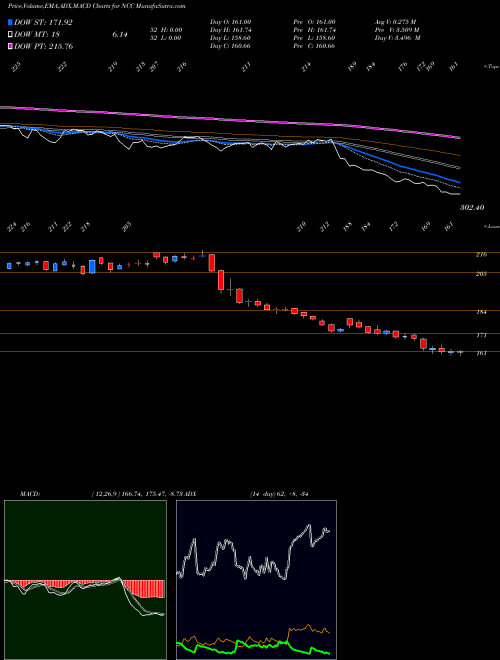Select the chart title mentioning MunafaSutra.com
The width and height of the screenshot is (500, 660).
coord(96,6)
